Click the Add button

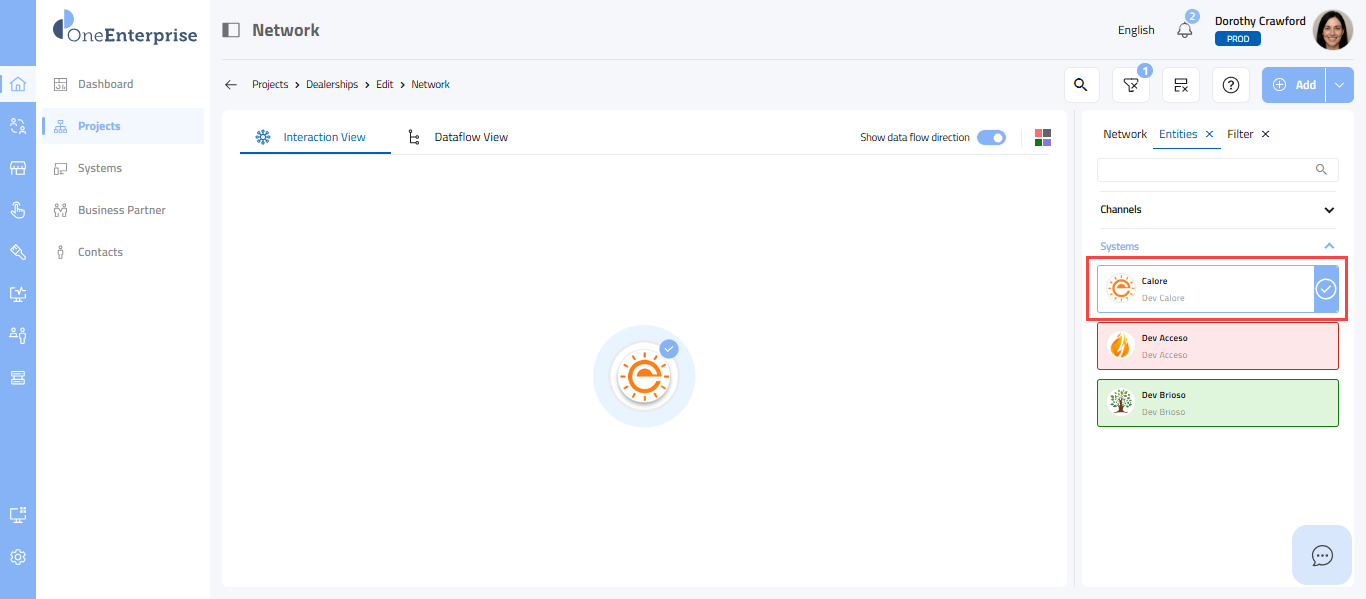pyautogui.click(x=1294, y=85)
